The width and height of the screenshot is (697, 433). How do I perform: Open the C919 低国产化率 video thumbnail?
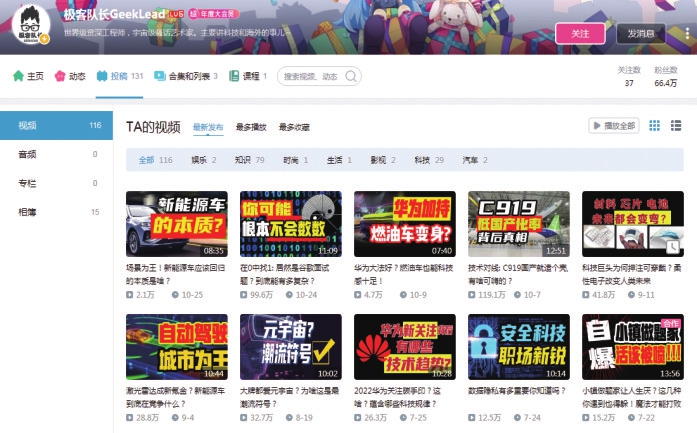(x=519, y=224)
